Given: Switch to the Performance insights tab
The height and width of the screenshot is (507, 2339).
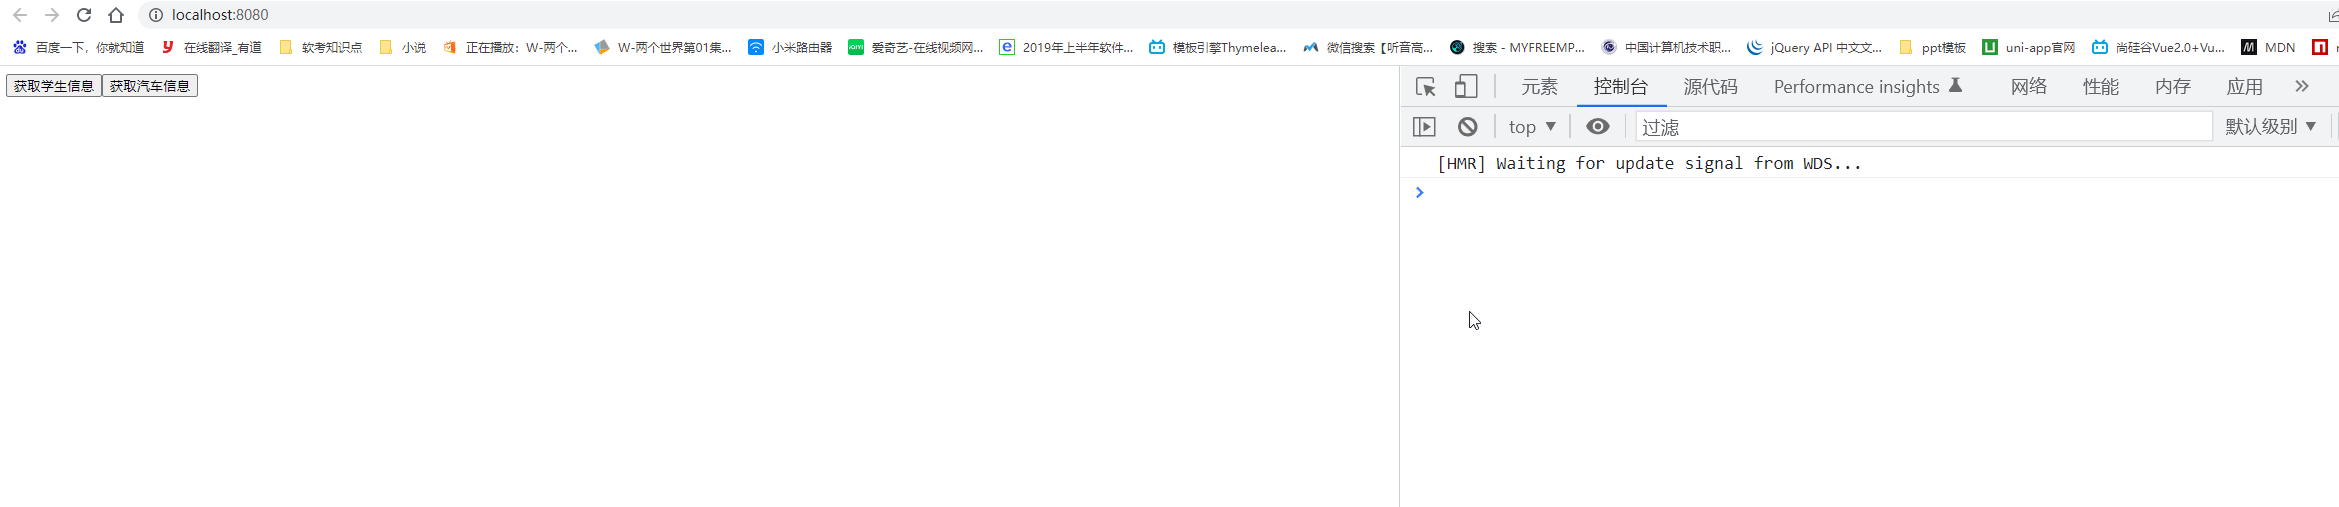Looking at the screenshot, I should point(1867,87).
